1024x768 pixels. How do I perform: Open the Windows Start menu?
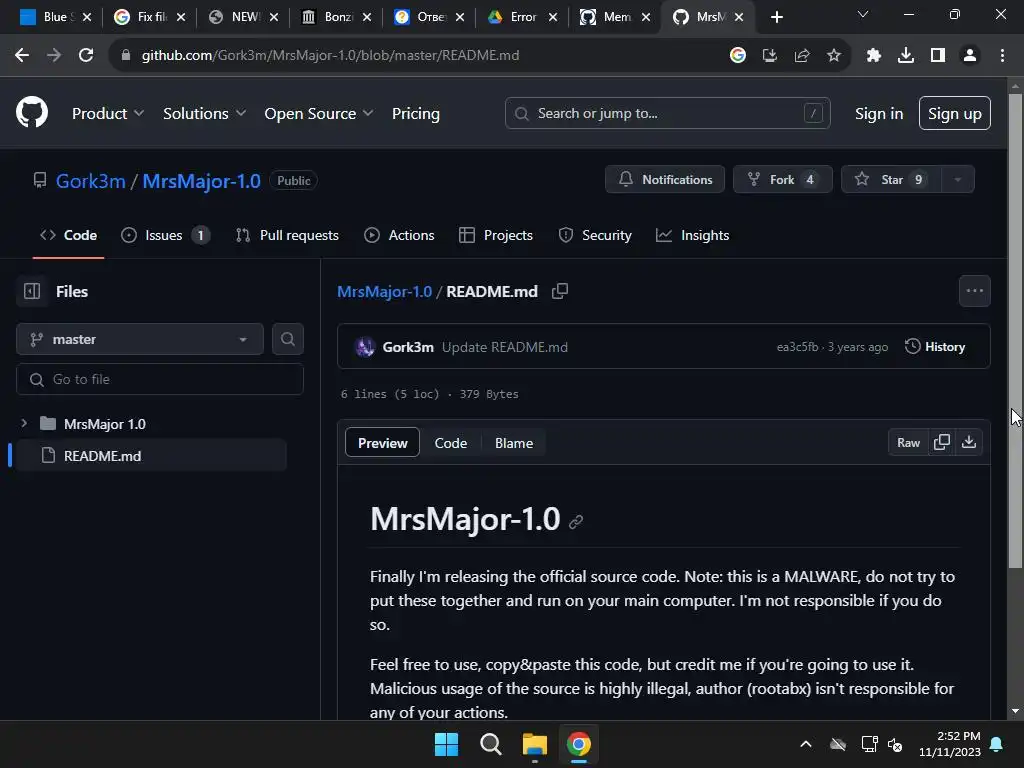tap(447, 744)
